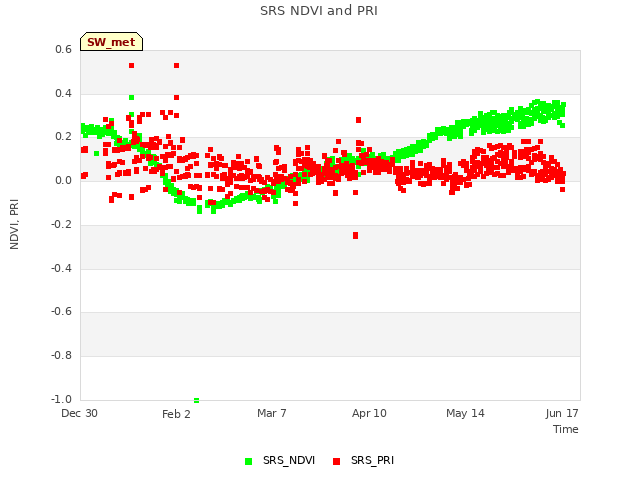
Task: Click the 0.4 y-axis tick label
Action: (63, 93)
